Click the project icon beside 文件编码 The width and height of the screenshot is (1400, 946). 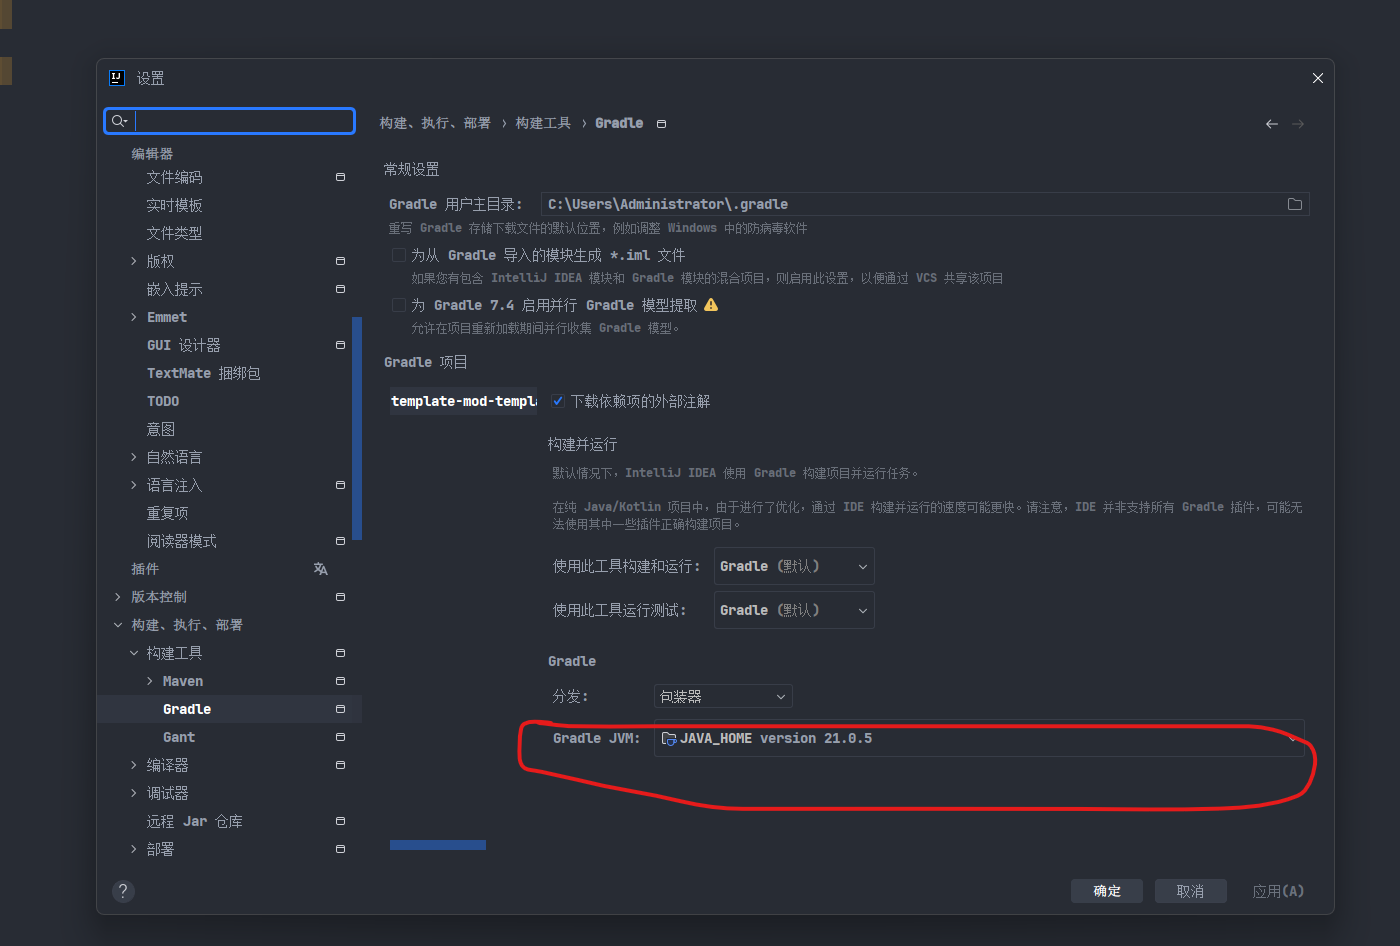point(340,177)
